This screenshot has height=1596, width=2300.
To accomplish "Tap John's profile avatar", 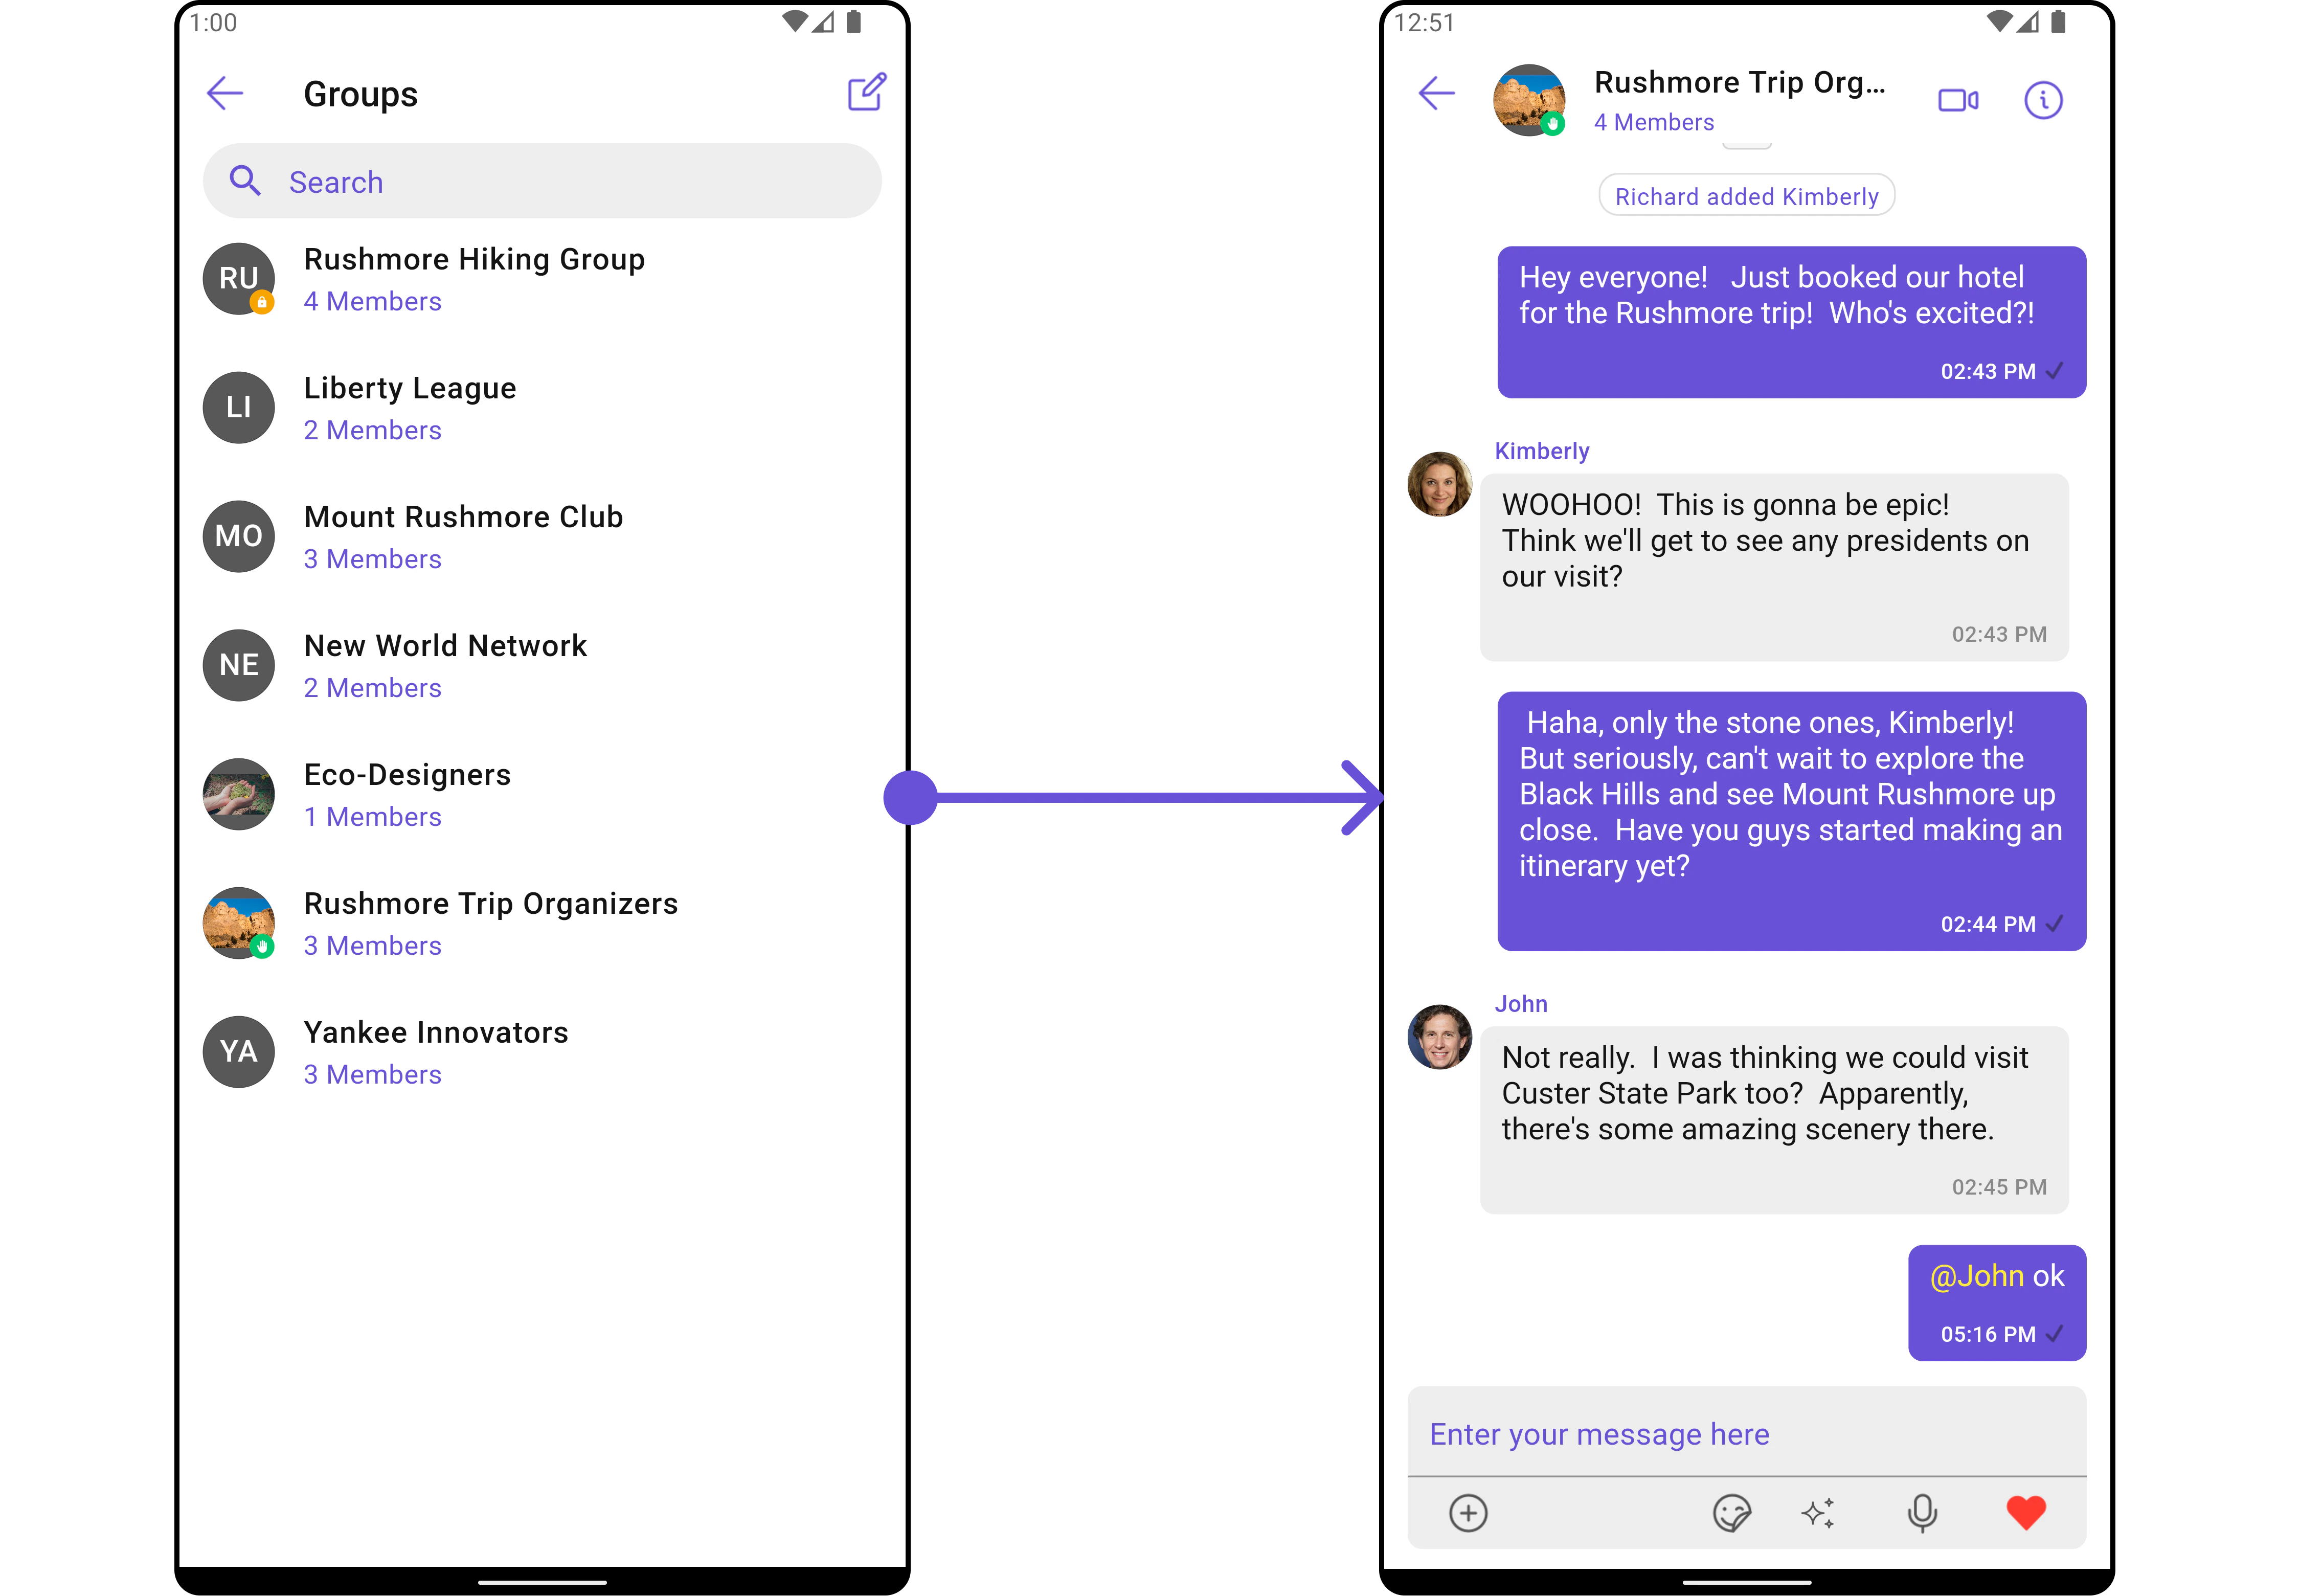I will (1439, 1037).
